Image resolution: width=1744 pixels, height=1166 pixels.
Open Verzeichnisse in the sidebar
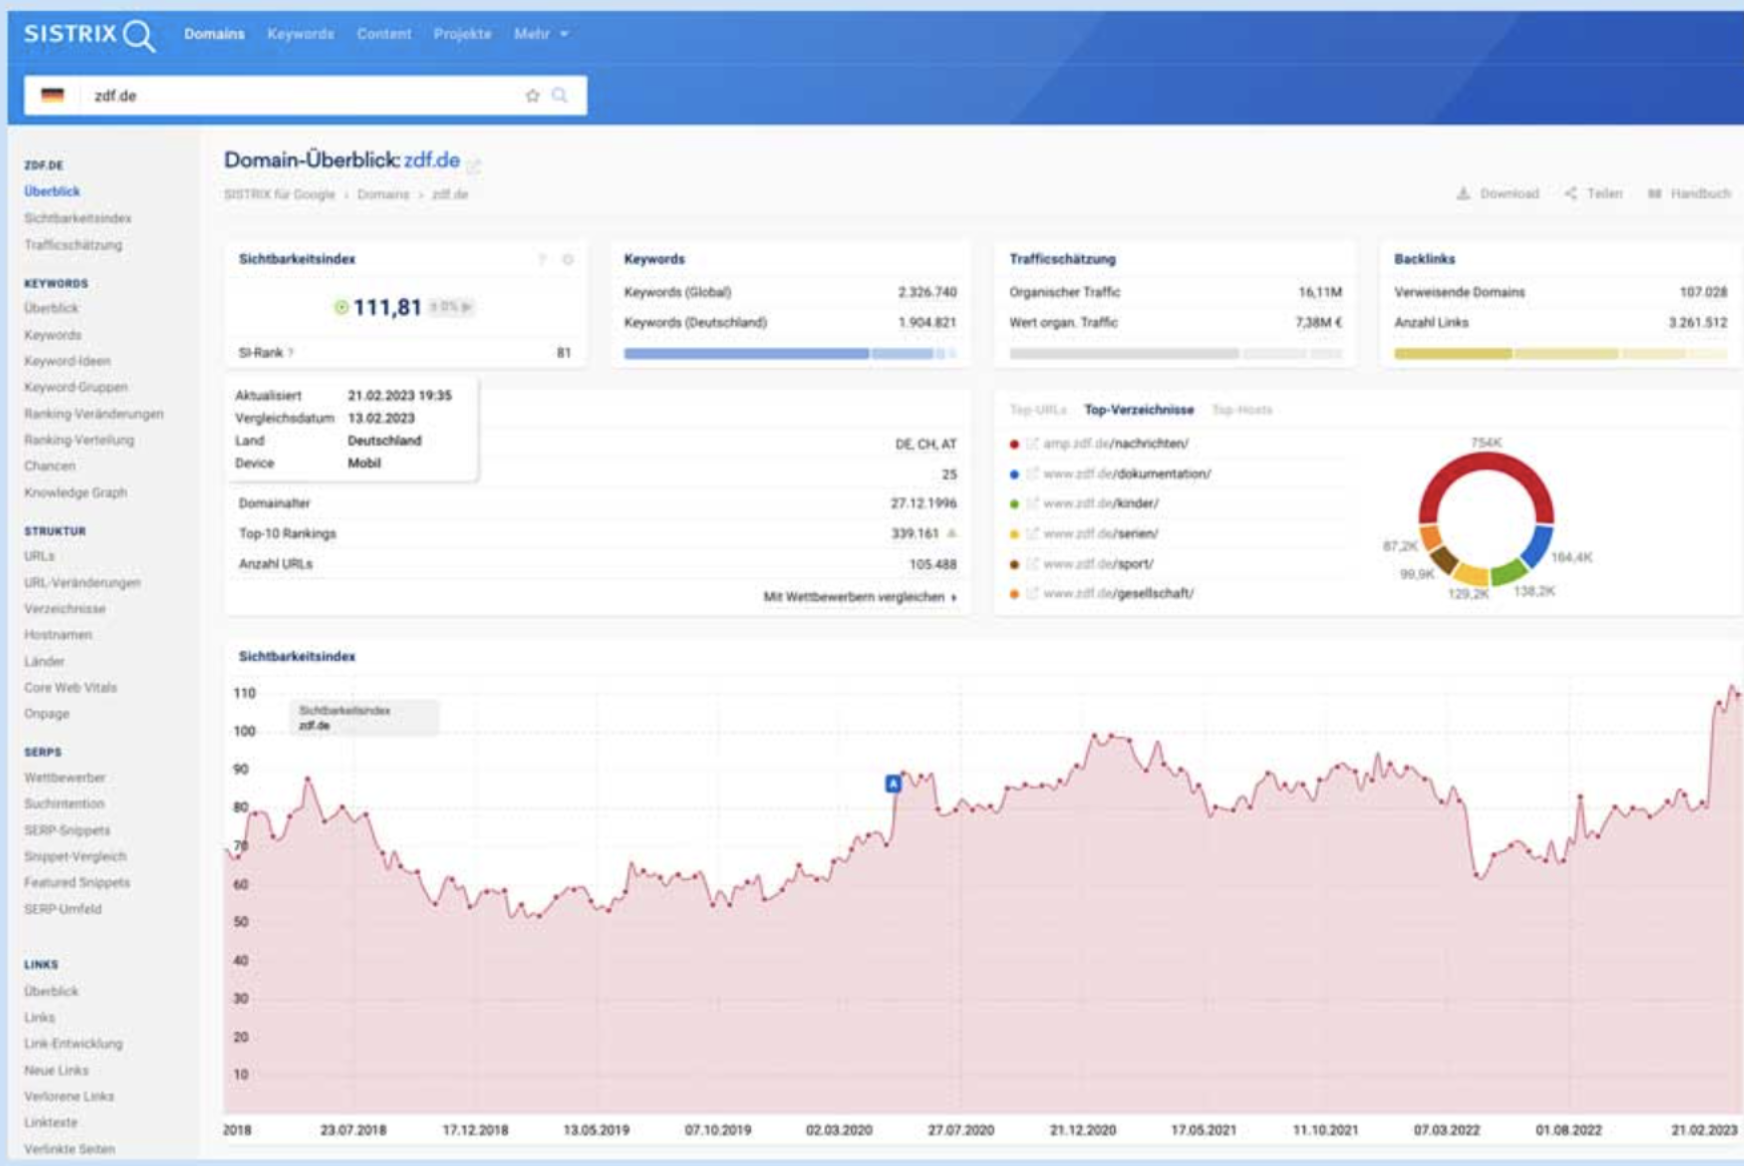pos(65,609)
